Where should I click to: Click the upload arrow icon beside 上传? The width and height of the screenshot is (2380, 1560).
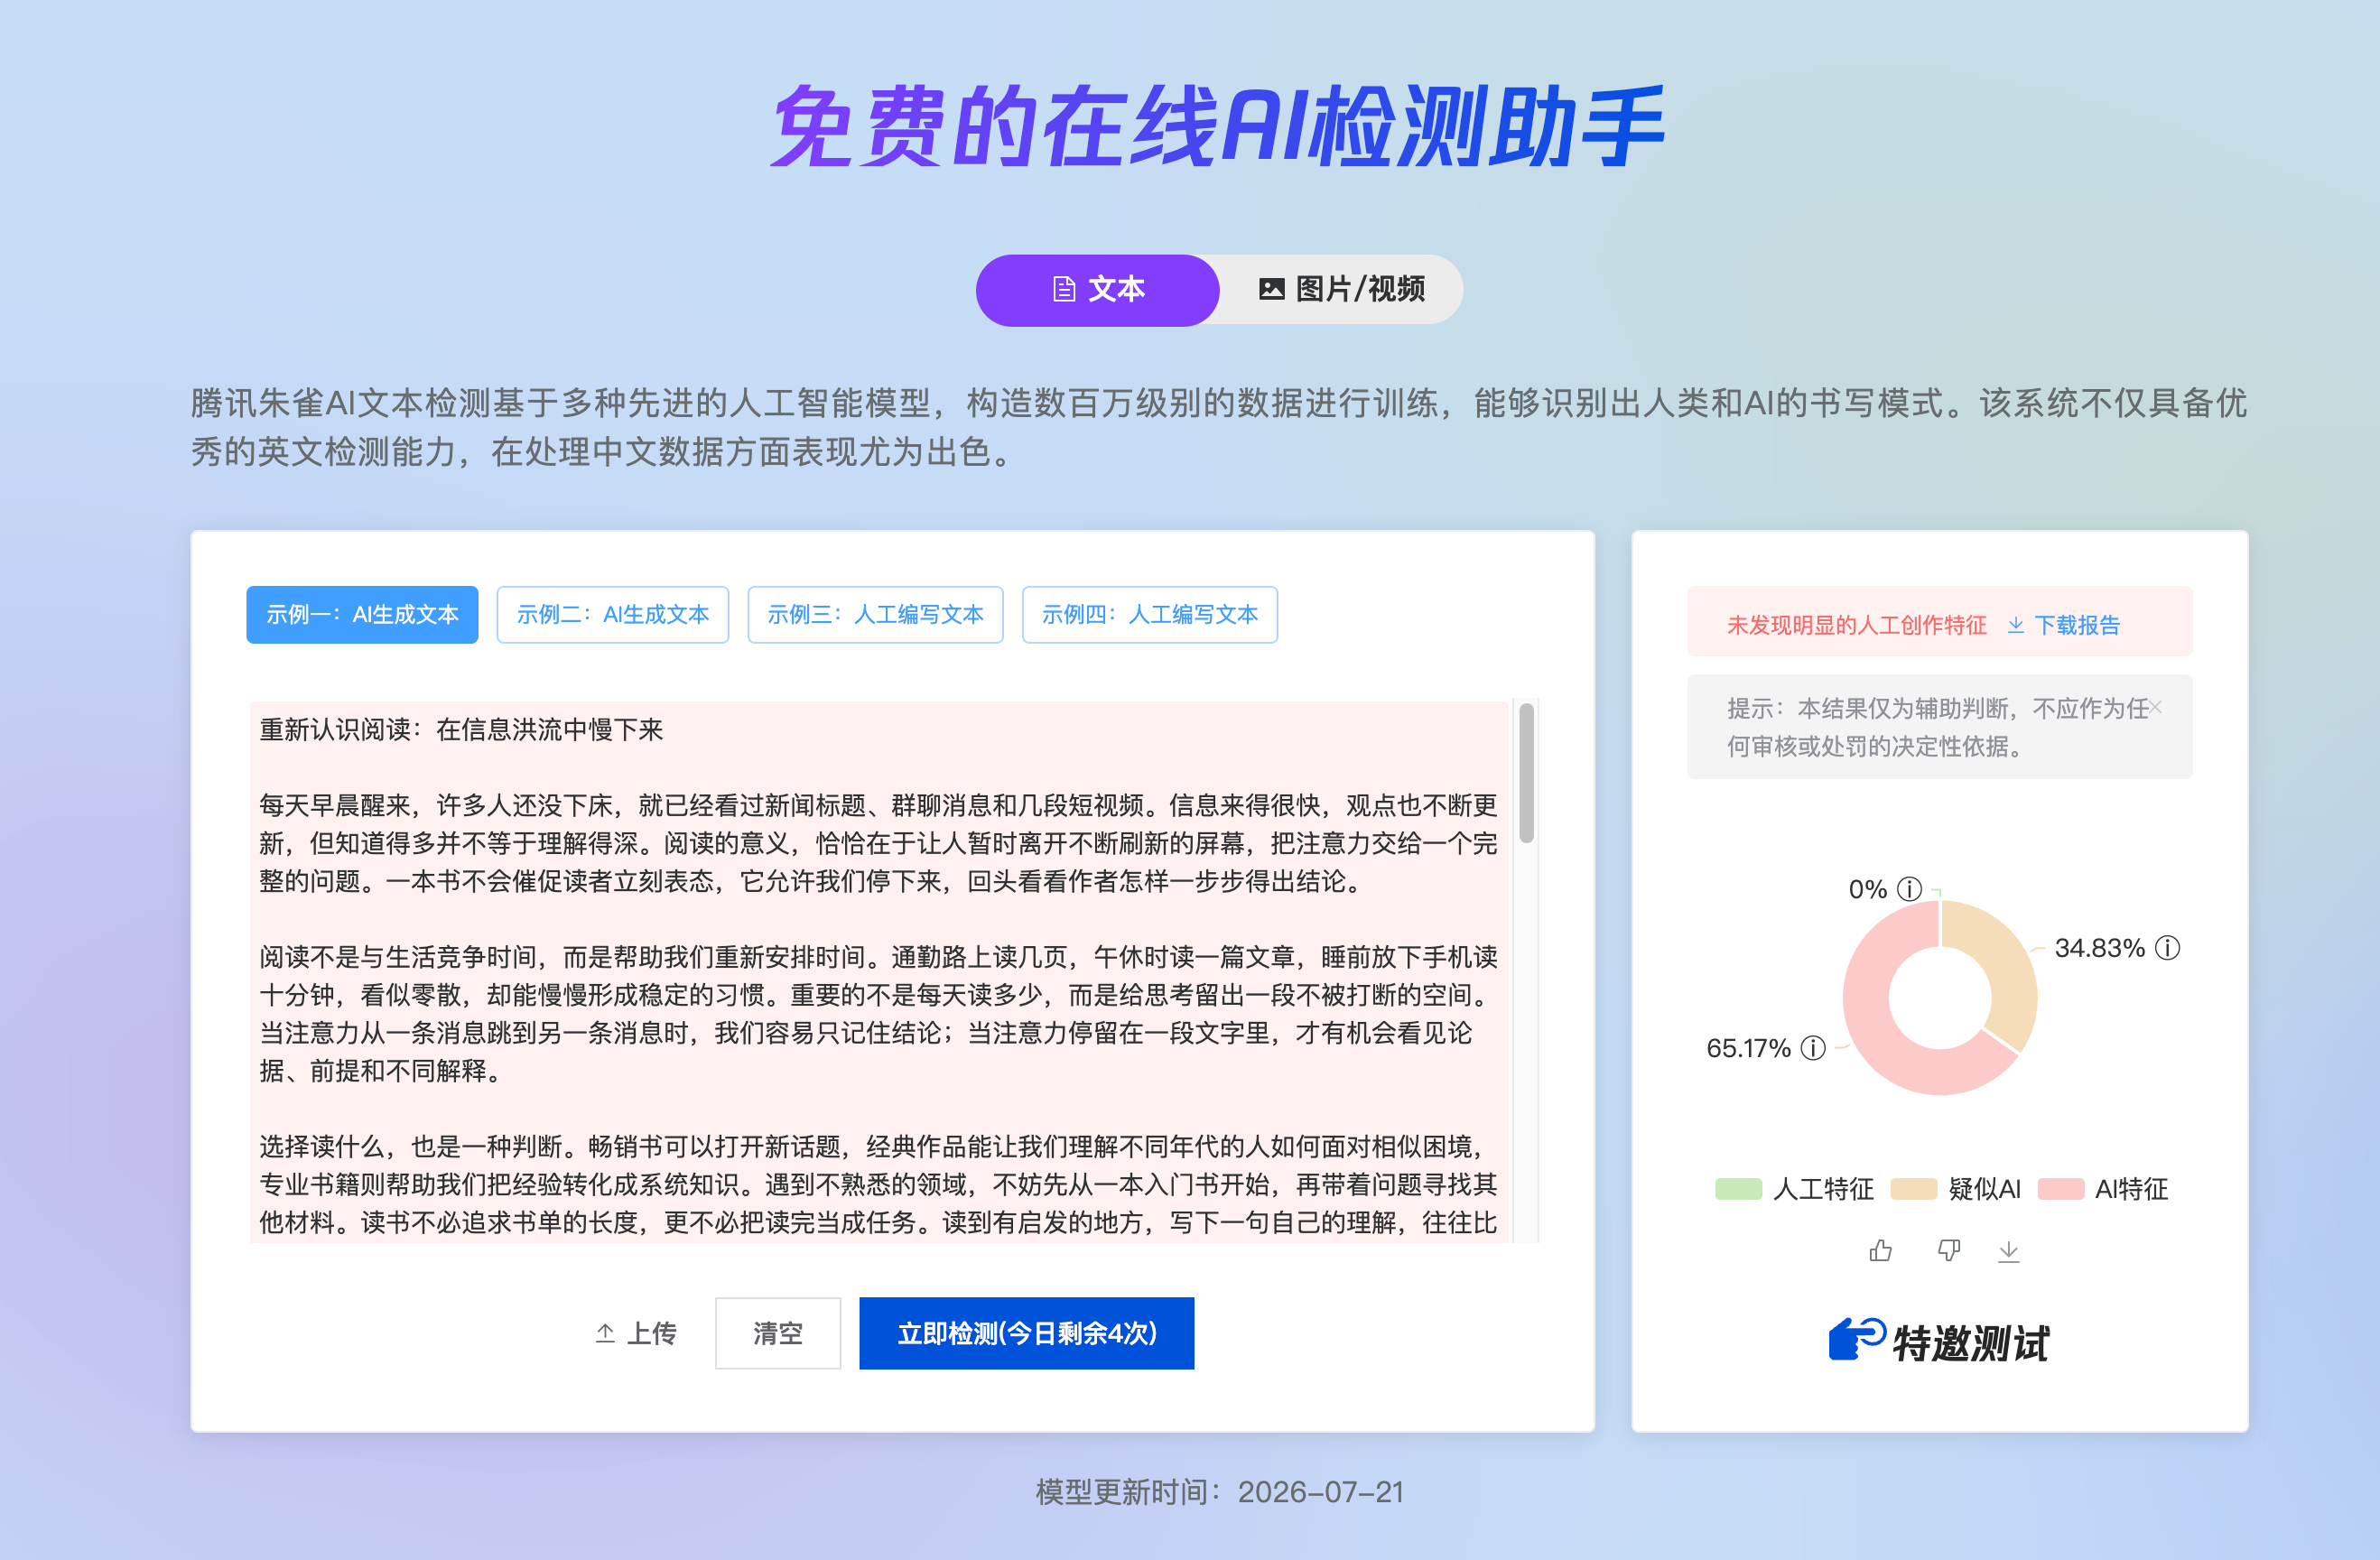(x=605, y=1333)
